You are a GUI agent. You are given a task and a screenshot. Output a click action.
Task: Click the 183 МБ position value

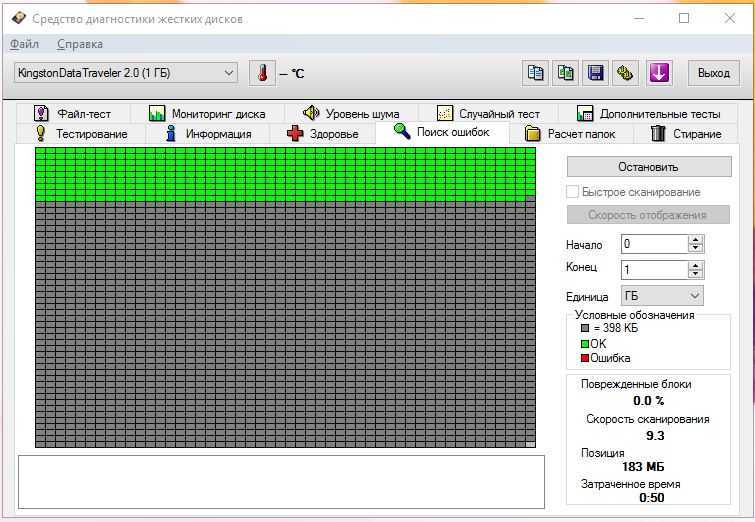(x=643, y=467)
